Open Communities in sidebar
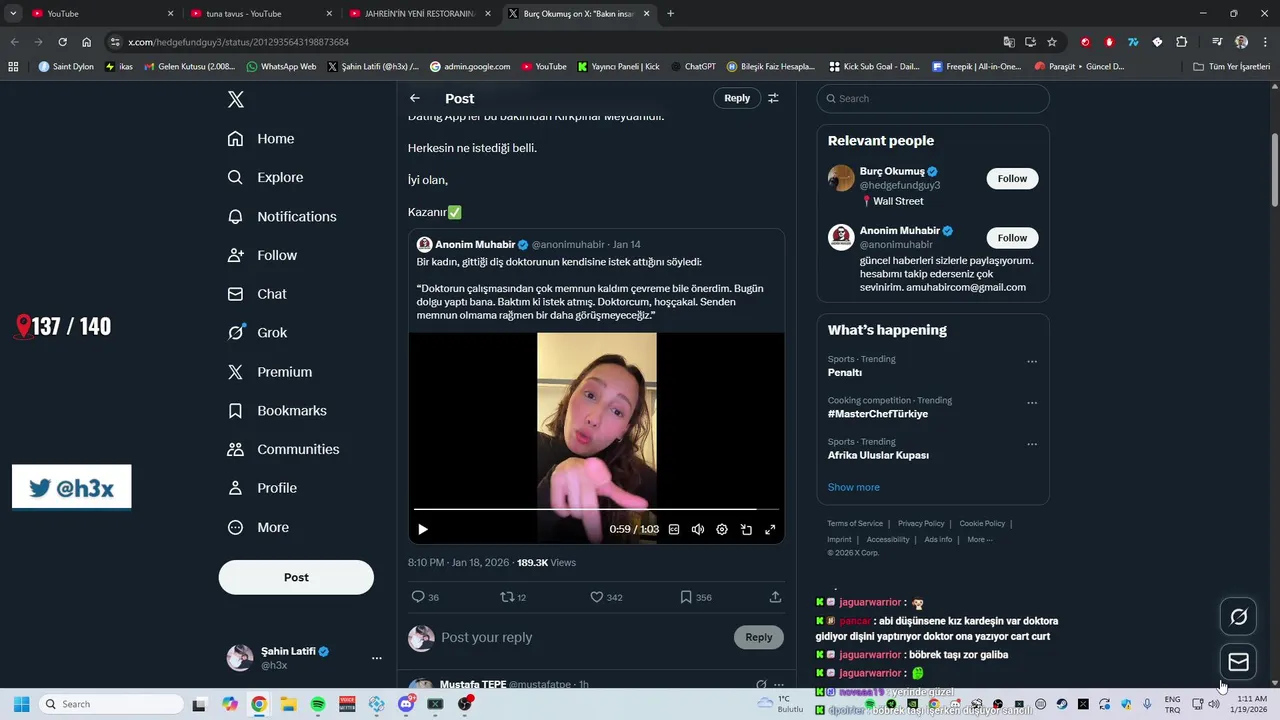The height and width of the screenshot is (720, 1280). tap(283, 449)
